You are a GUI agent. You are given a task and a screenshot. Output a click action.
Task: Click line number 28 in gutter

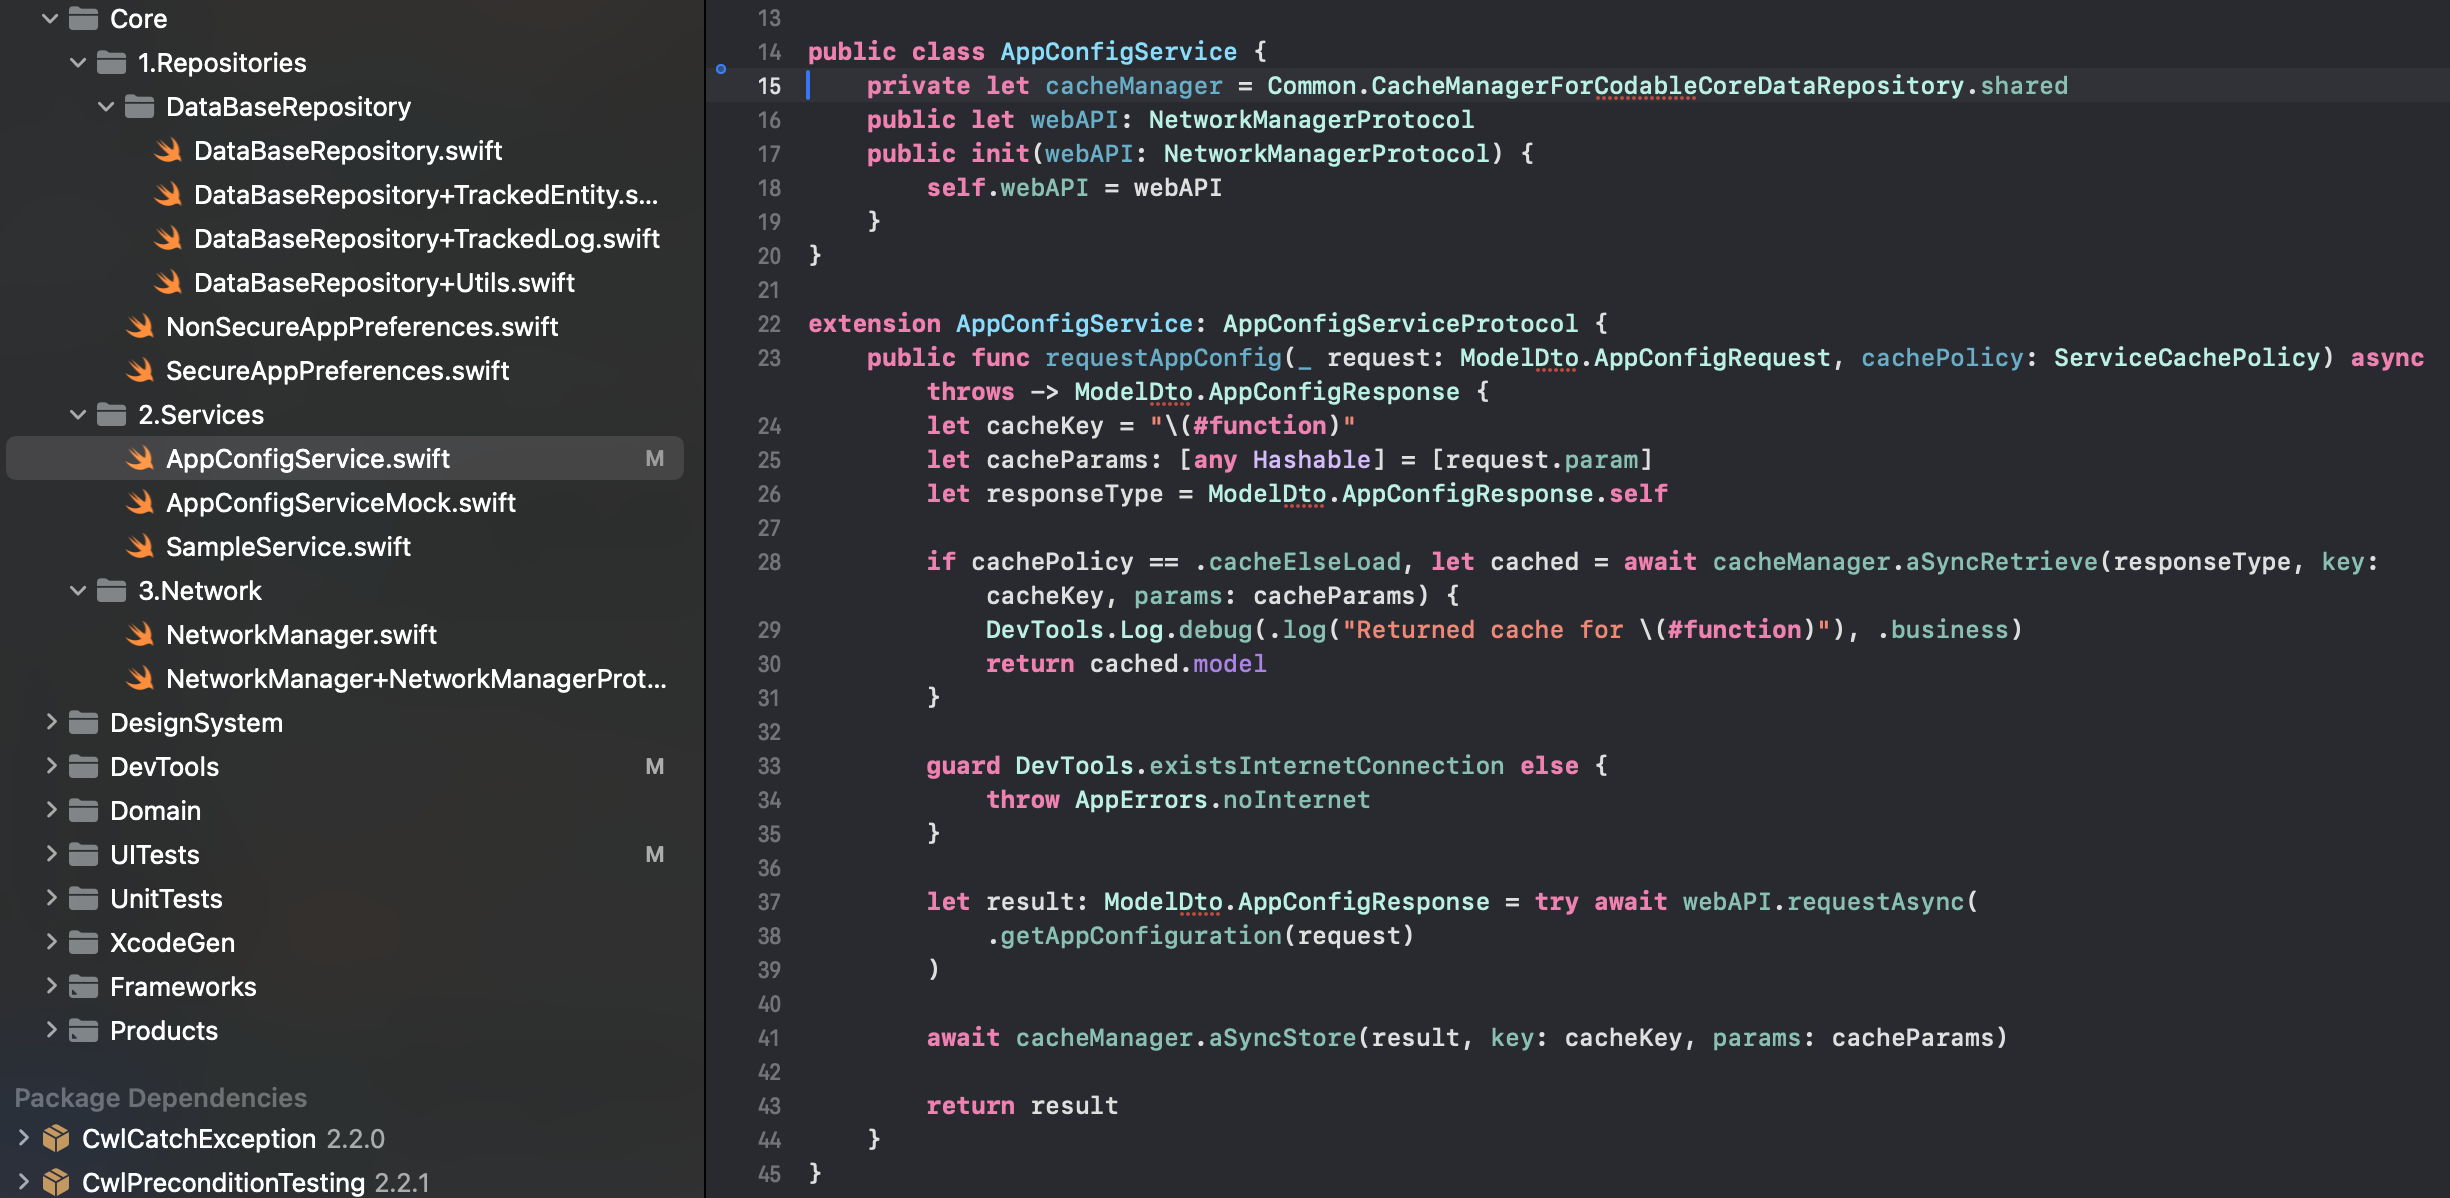coord(768,562)
